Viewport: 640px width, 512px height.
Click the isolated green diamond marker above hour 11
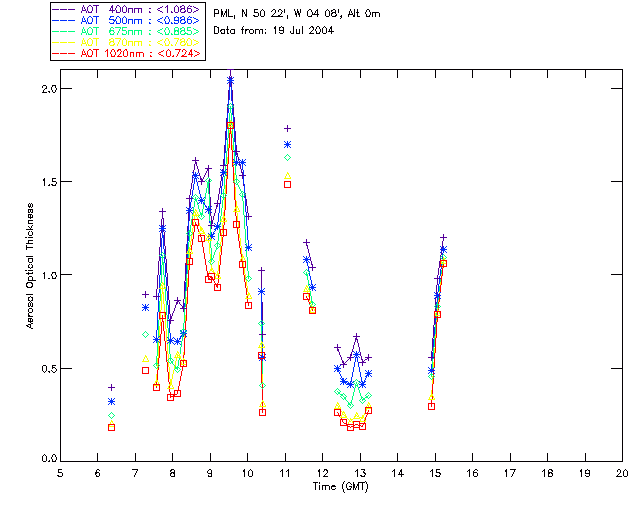click(x=287, y=158)
